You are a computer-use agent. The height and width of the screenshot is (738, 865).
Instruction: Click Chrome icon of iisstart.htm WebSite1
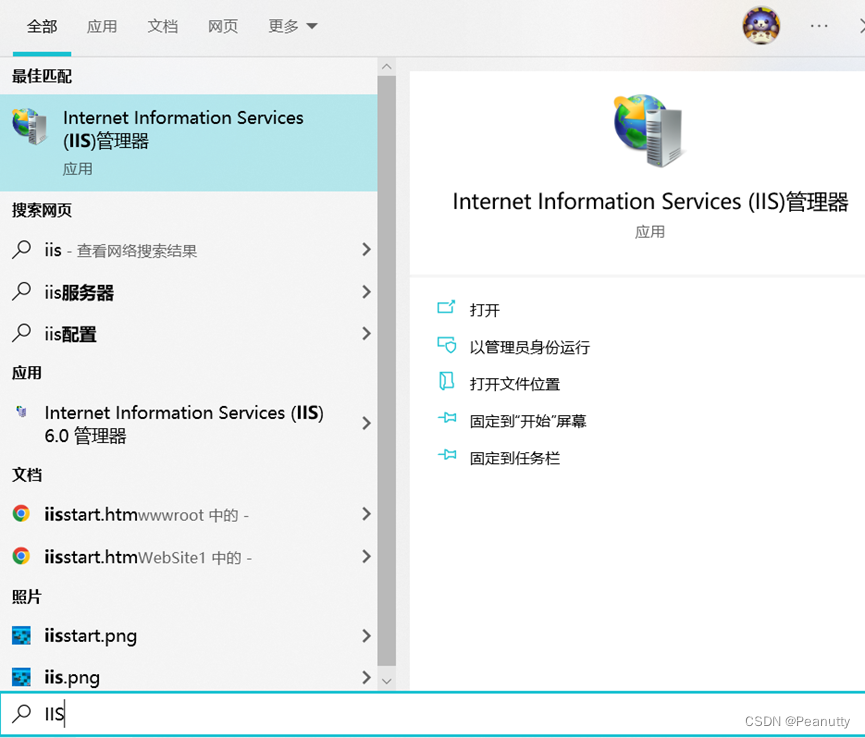pos(22,556)
